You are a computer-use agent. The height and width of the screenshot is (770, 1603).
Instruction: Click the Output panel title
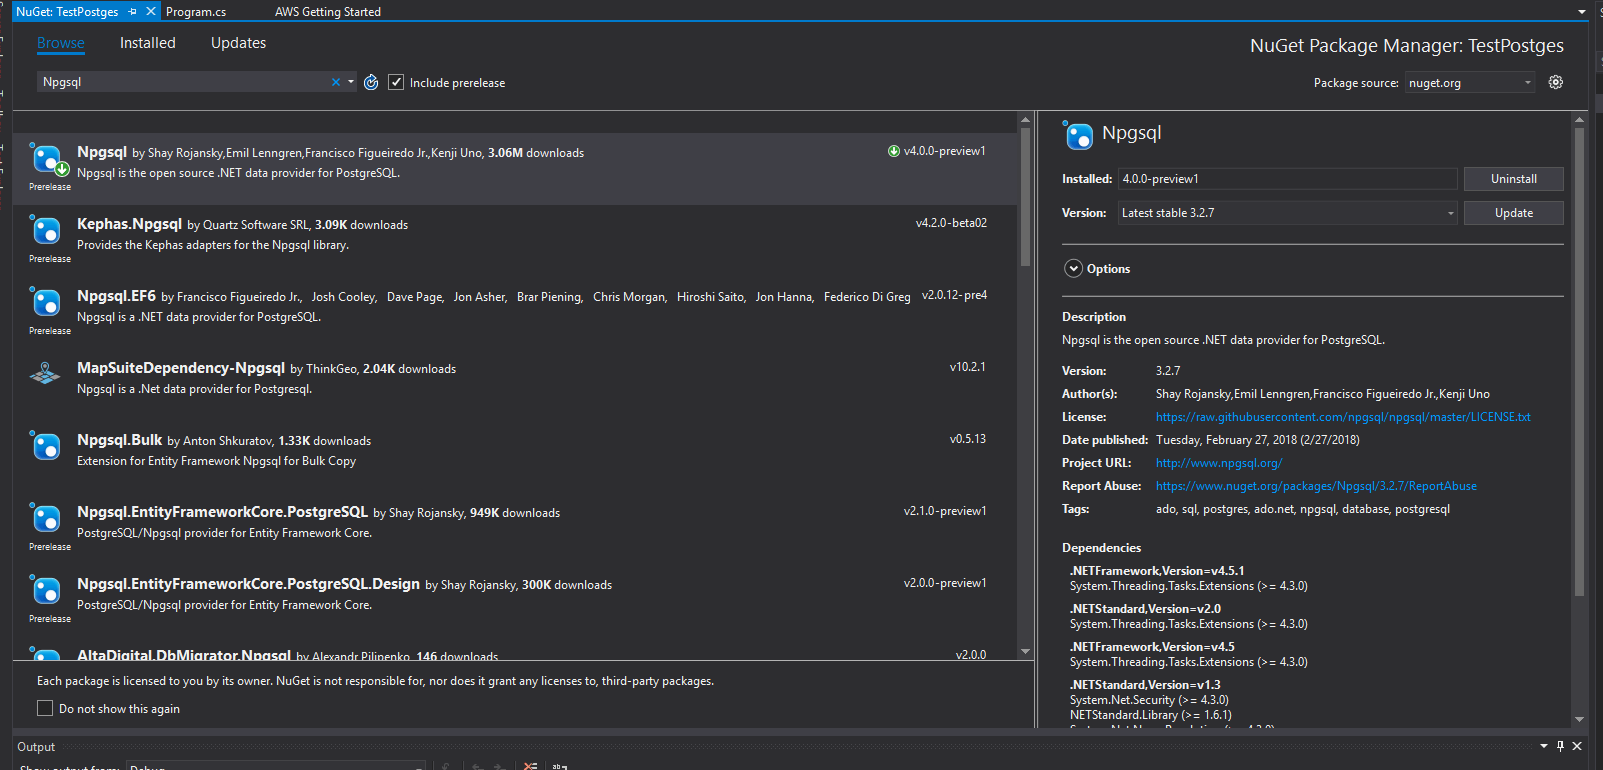36,747
